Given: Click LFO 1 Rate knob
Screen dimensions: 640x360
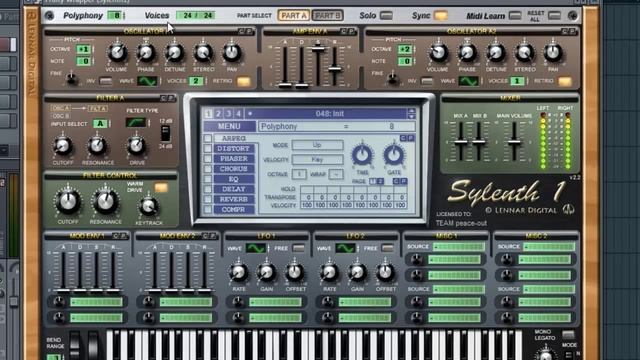Looking at the screenshot, I should click(239, 272).
